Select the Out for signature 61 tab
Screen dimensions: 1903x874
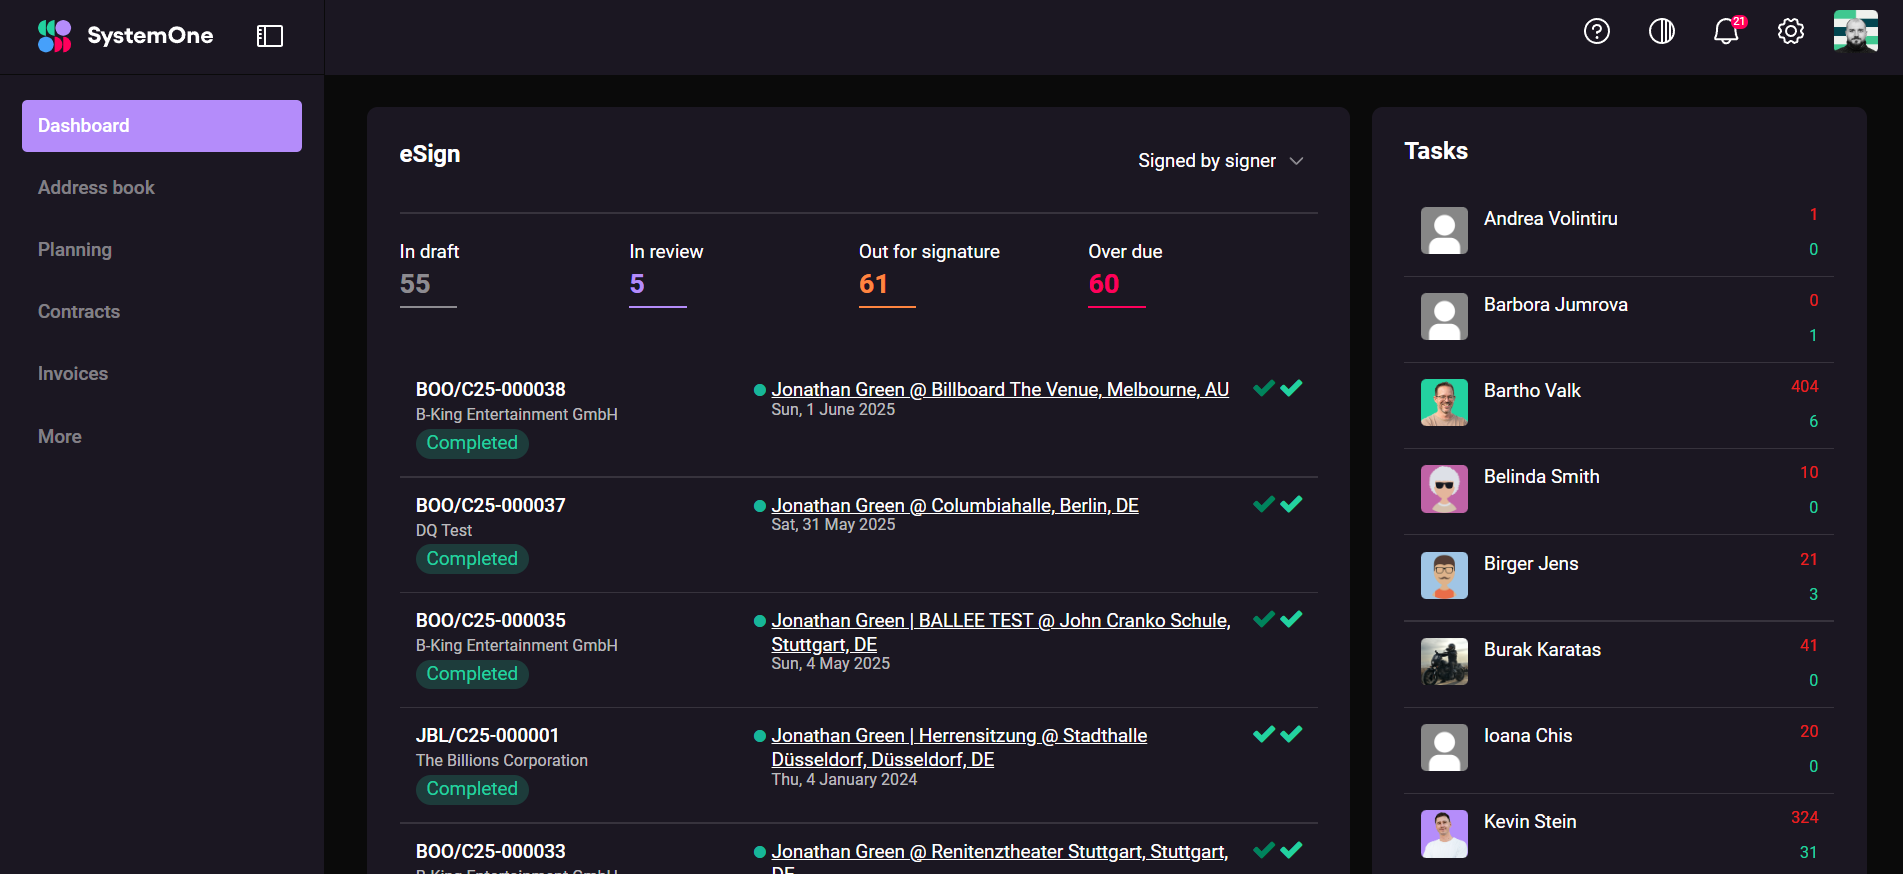pos(929,273)
